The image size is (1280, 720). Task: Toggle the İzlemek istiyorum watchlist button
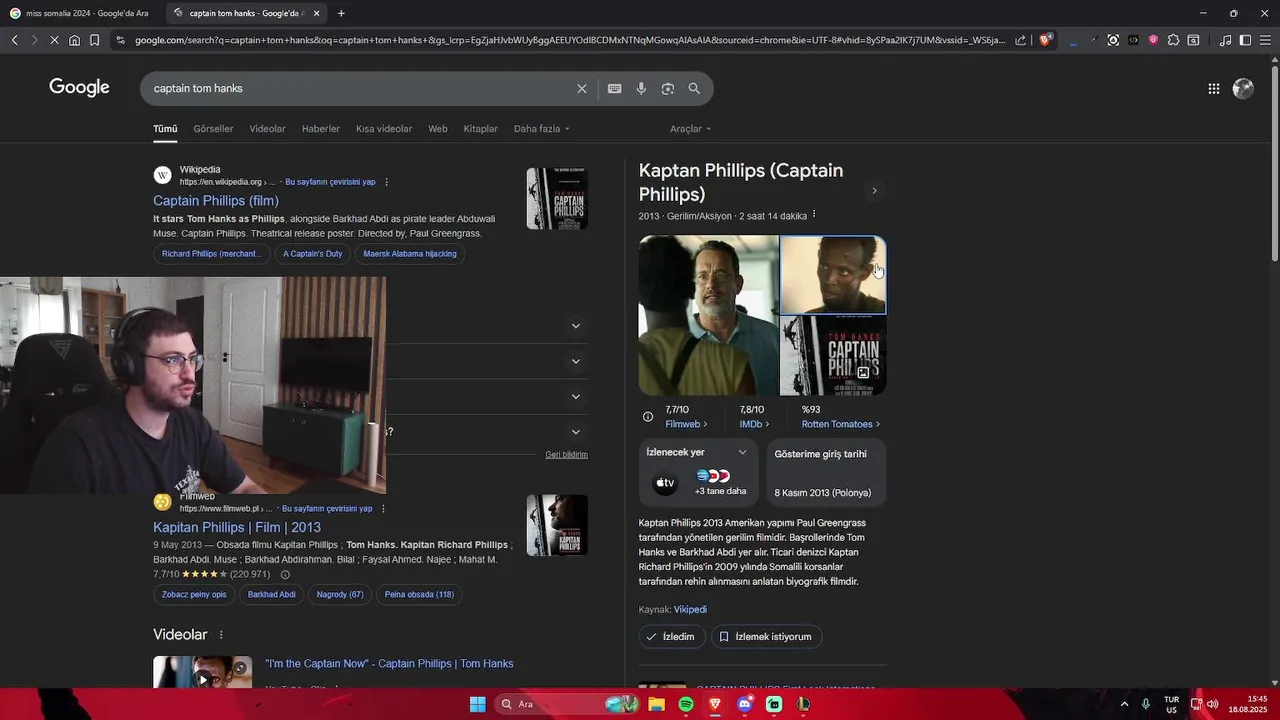pyautogui.click(x=767, y=636)
